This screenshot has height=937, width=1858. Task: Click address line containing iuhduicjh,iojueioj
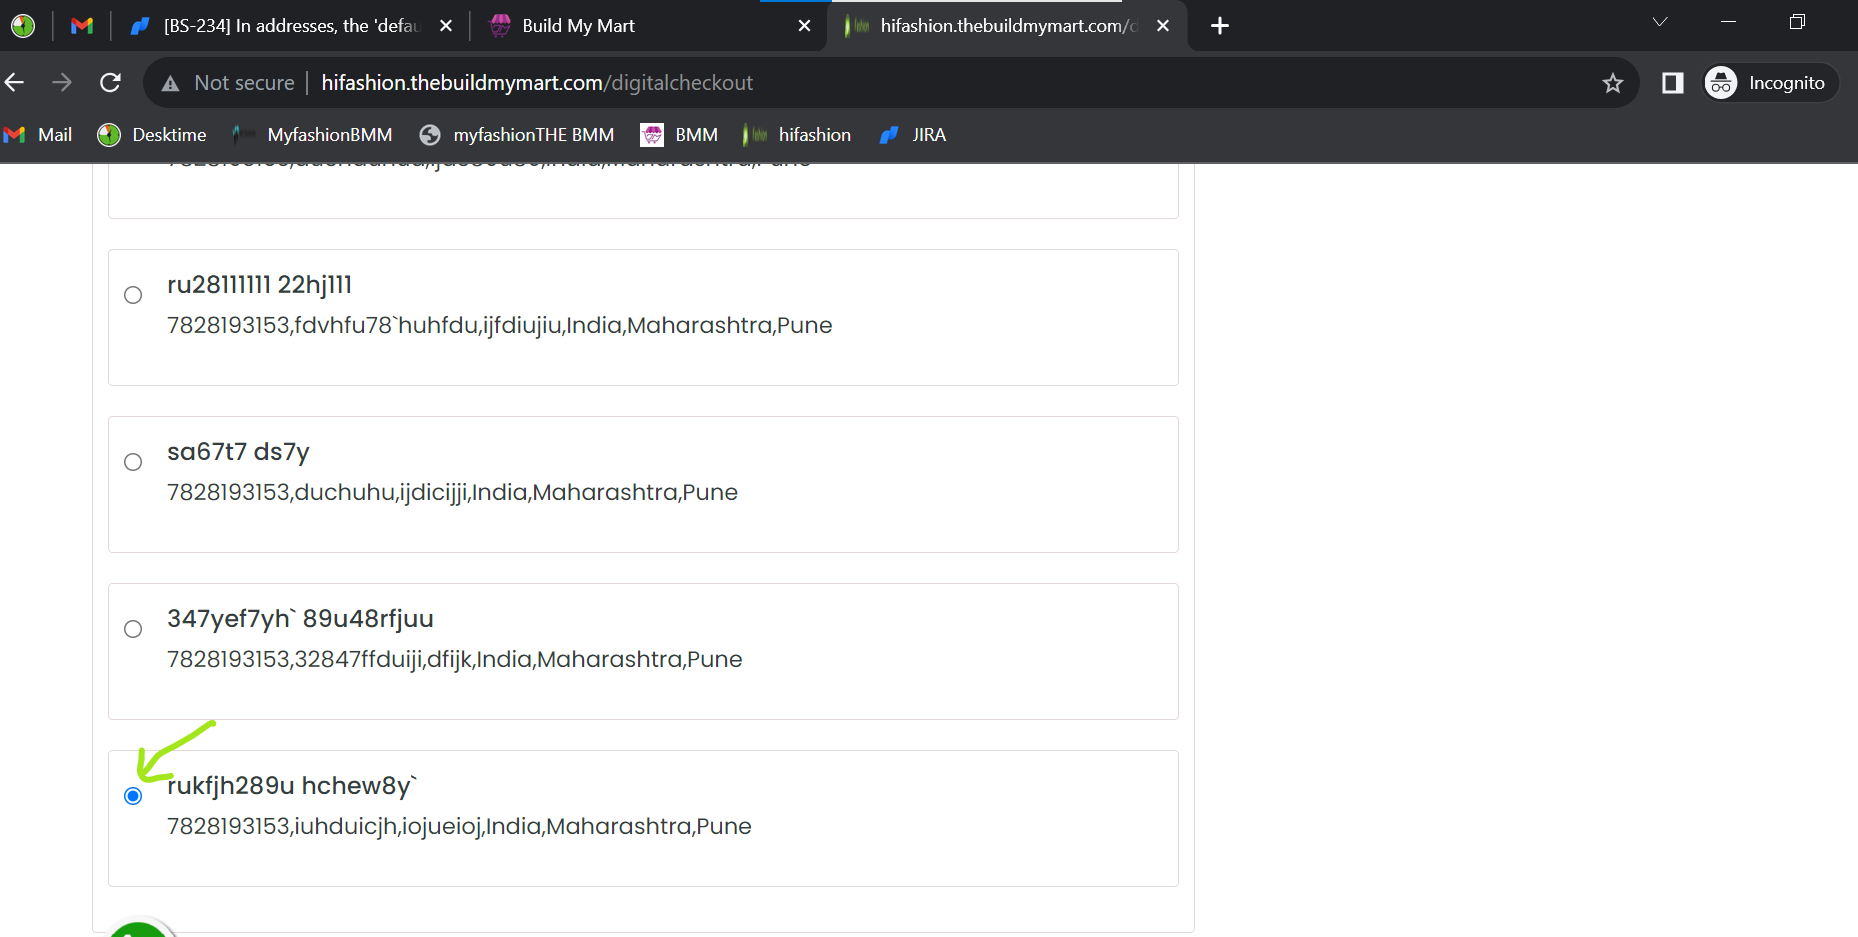coord(459,826)
